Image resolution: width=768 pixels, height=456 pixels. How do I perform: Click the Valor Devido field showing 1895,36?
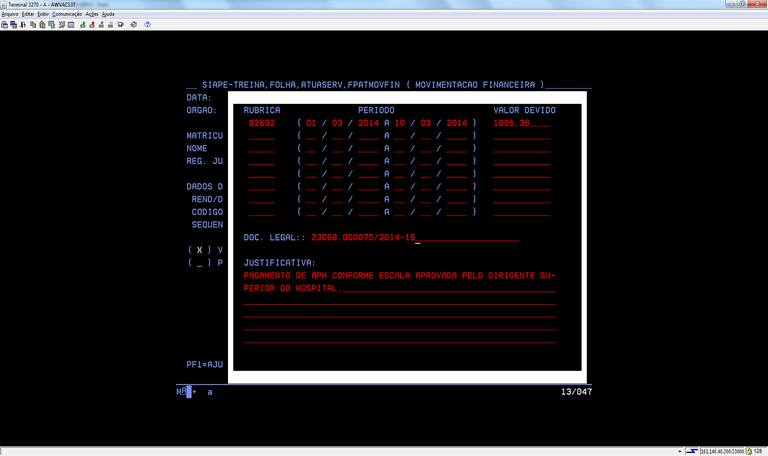(x=520, y=123)
